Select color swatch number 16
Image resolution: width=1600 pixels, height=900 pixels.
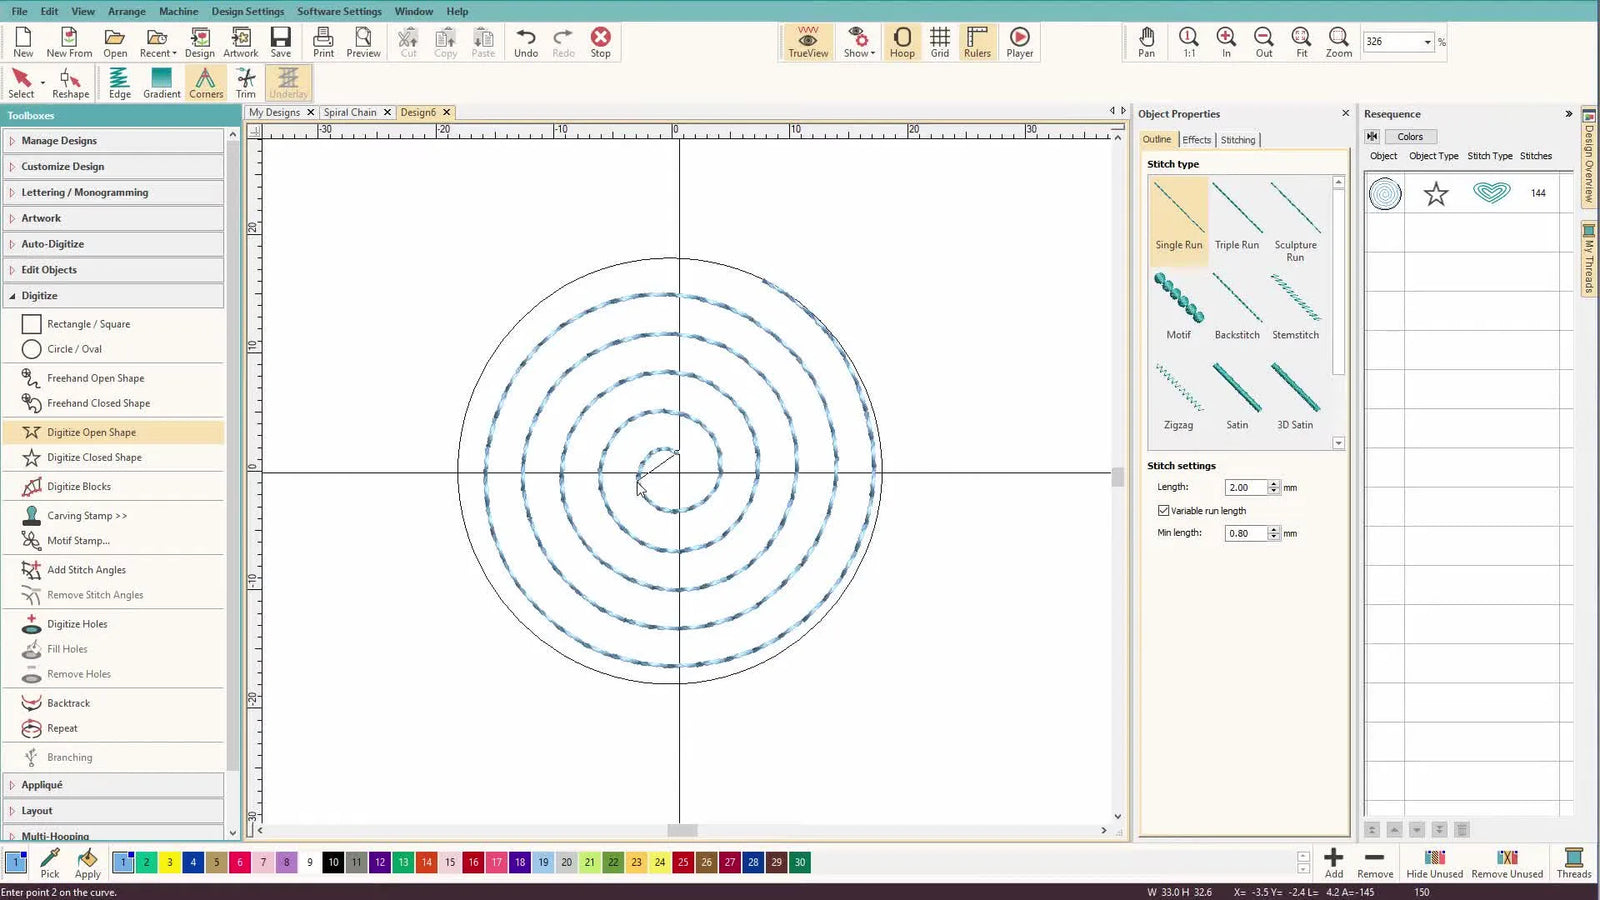[x=473, y=862]
